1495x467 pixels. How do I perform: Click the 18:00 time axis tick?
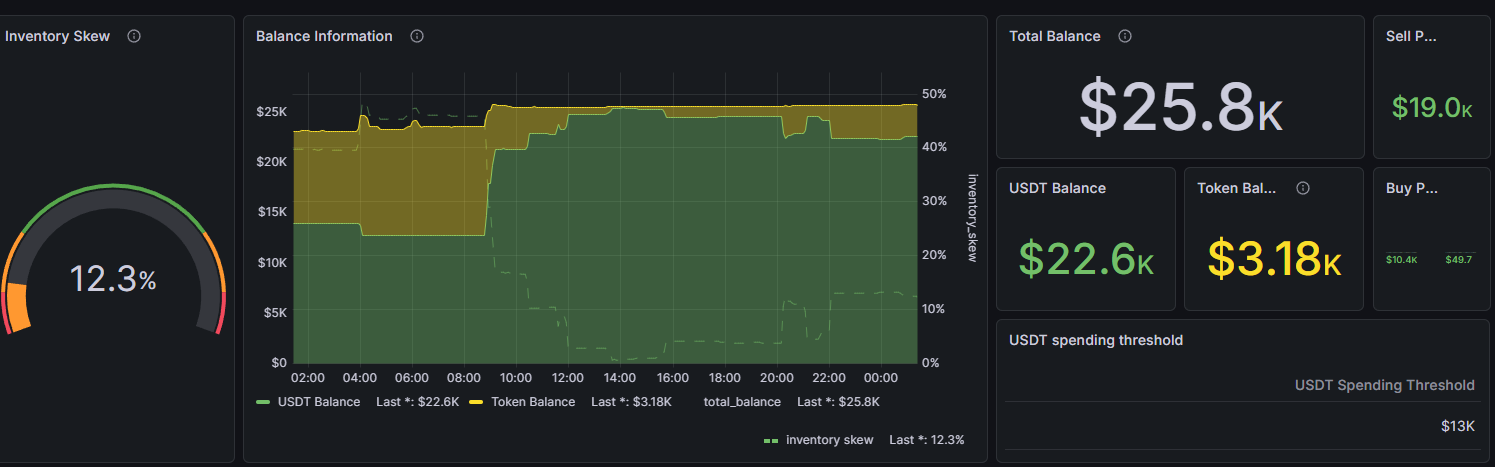click(x=725, y=378)
